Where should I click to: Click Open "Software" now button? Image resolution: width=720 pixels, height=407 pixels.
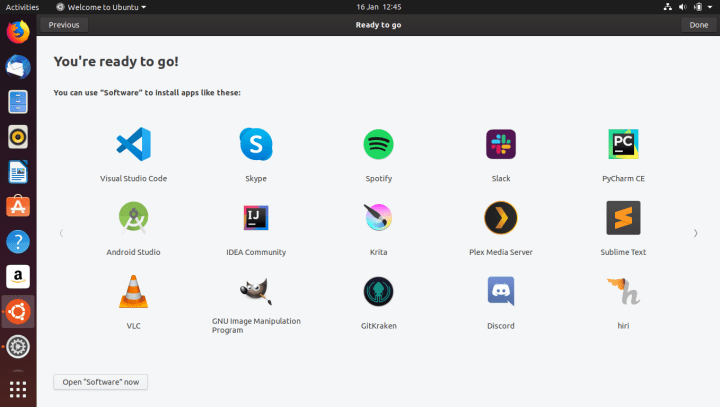click(101, 382)
